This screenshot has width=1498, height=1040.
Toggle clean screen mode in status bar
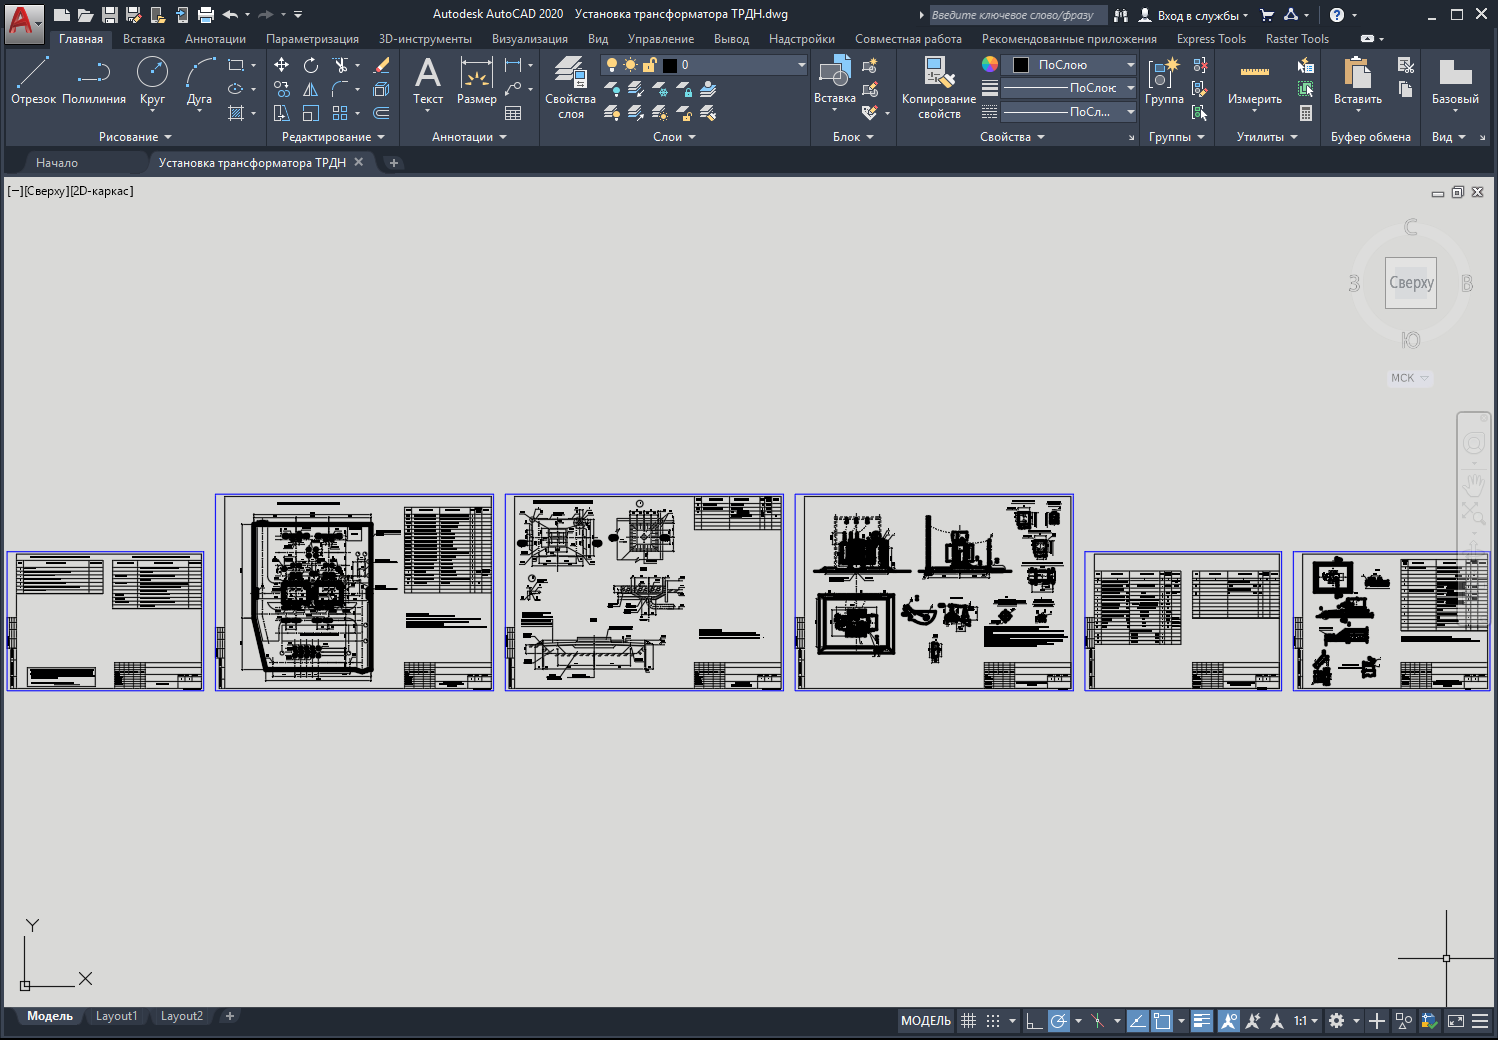point(1456,1021)
